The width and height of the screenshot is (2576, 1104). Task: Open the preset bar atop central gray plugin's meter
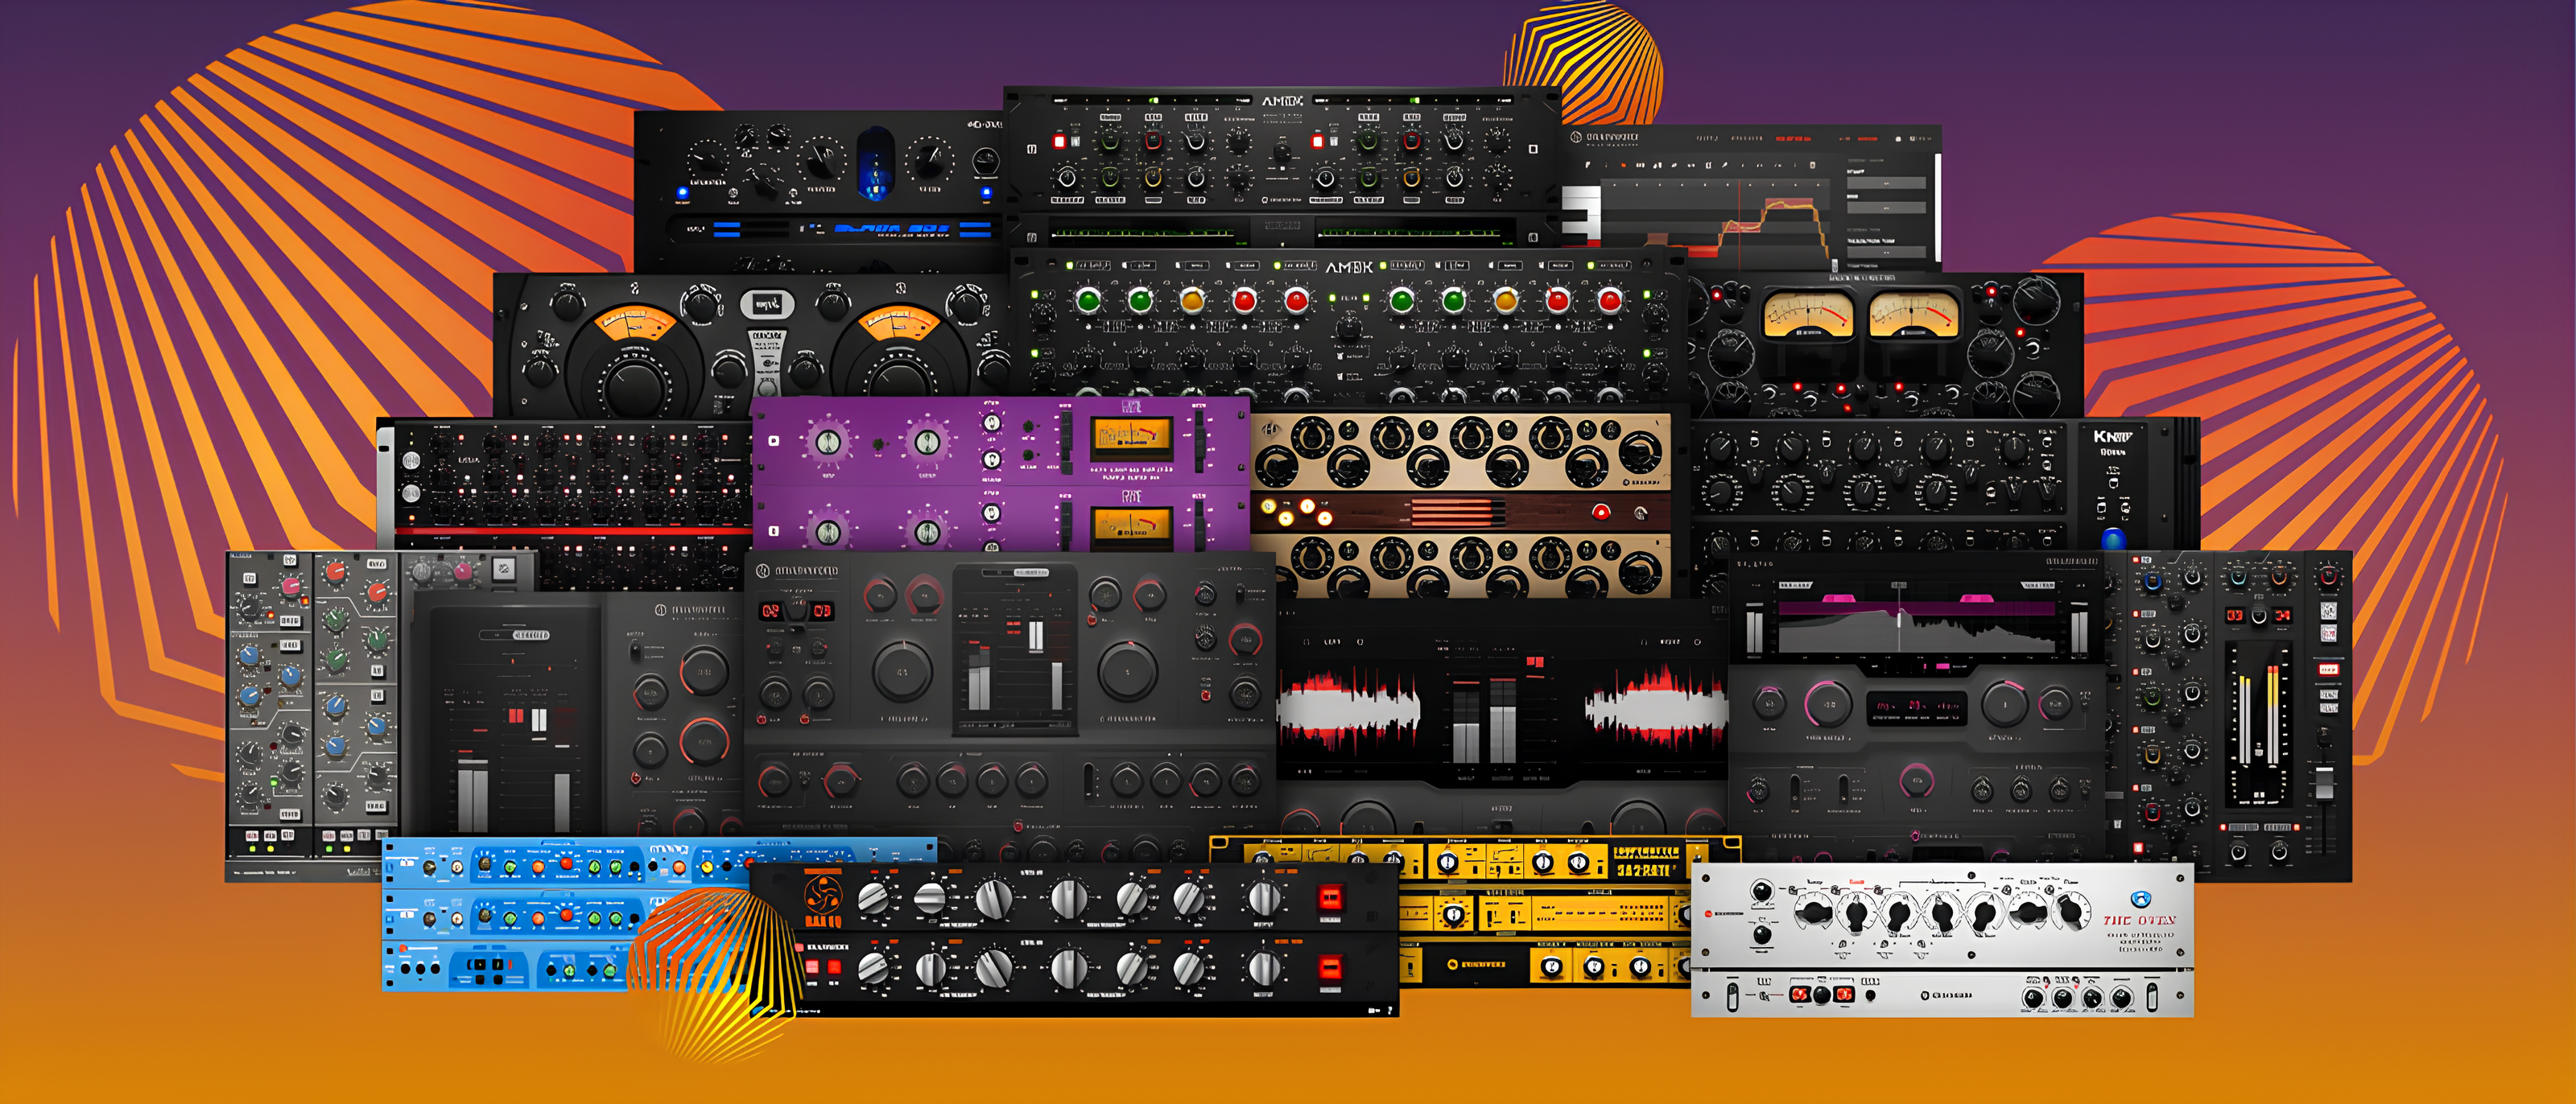coord(1016,573)
